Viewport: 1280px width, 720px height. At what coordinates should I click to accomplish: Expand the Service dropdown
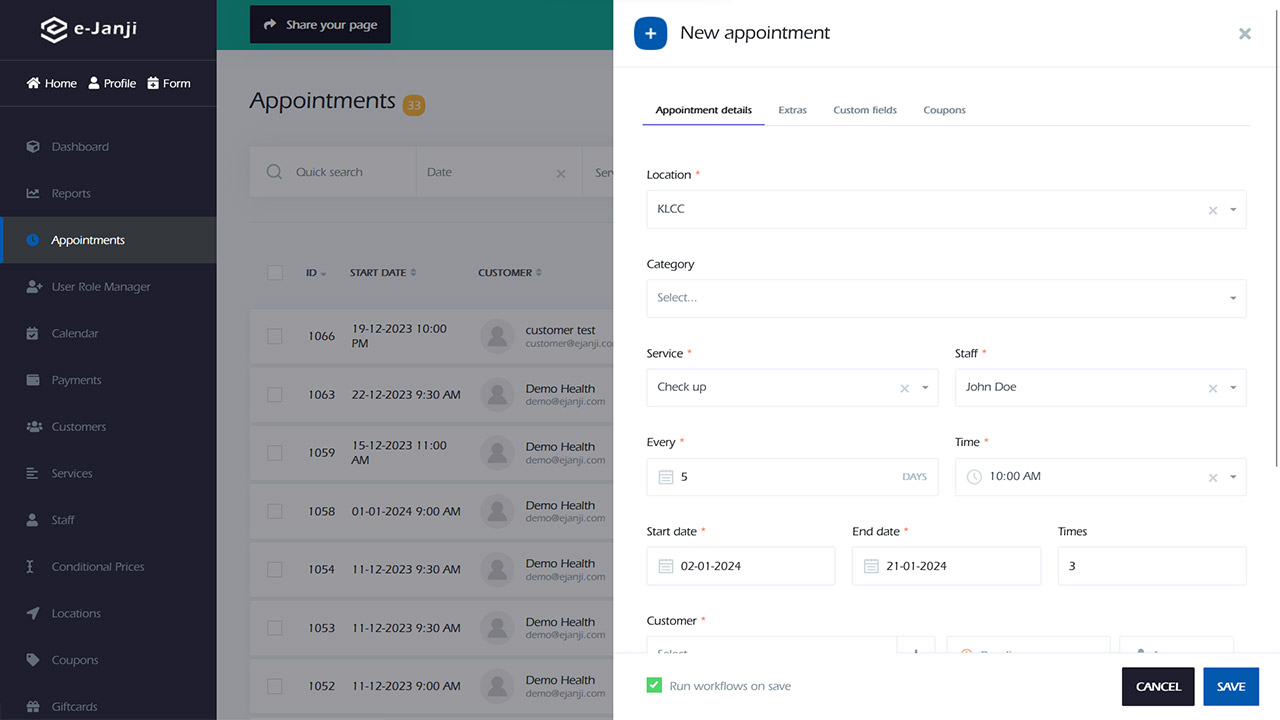(925, 388)
